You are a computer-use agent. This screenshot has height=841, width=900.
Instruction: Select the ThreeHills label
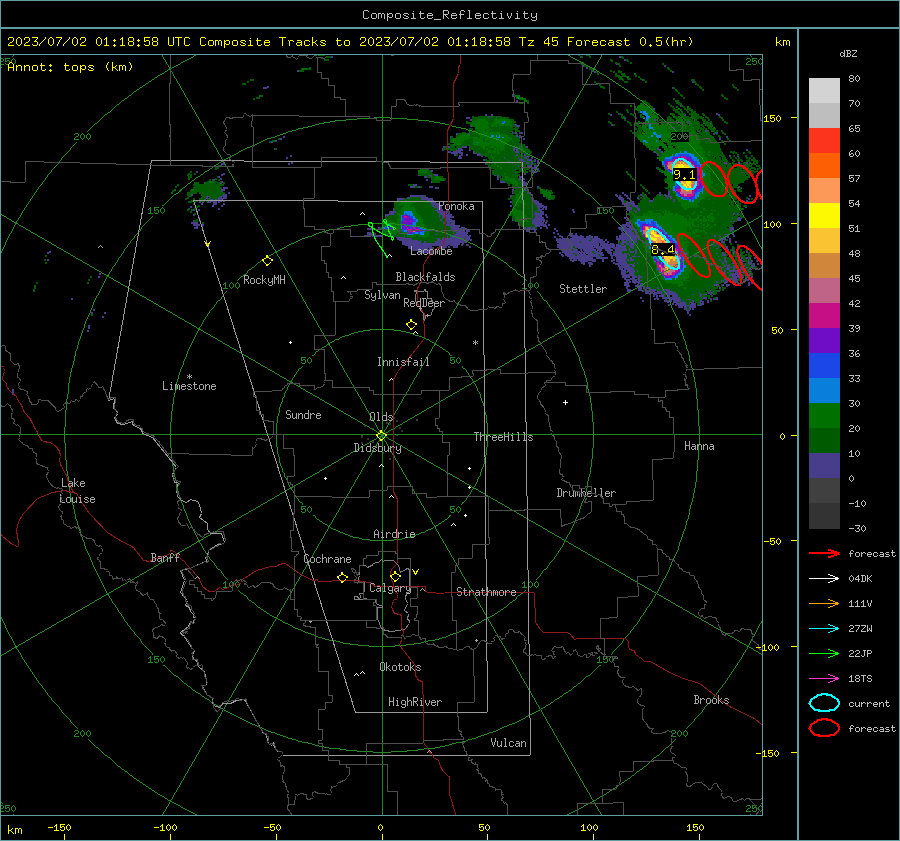[x=503, y=437]
